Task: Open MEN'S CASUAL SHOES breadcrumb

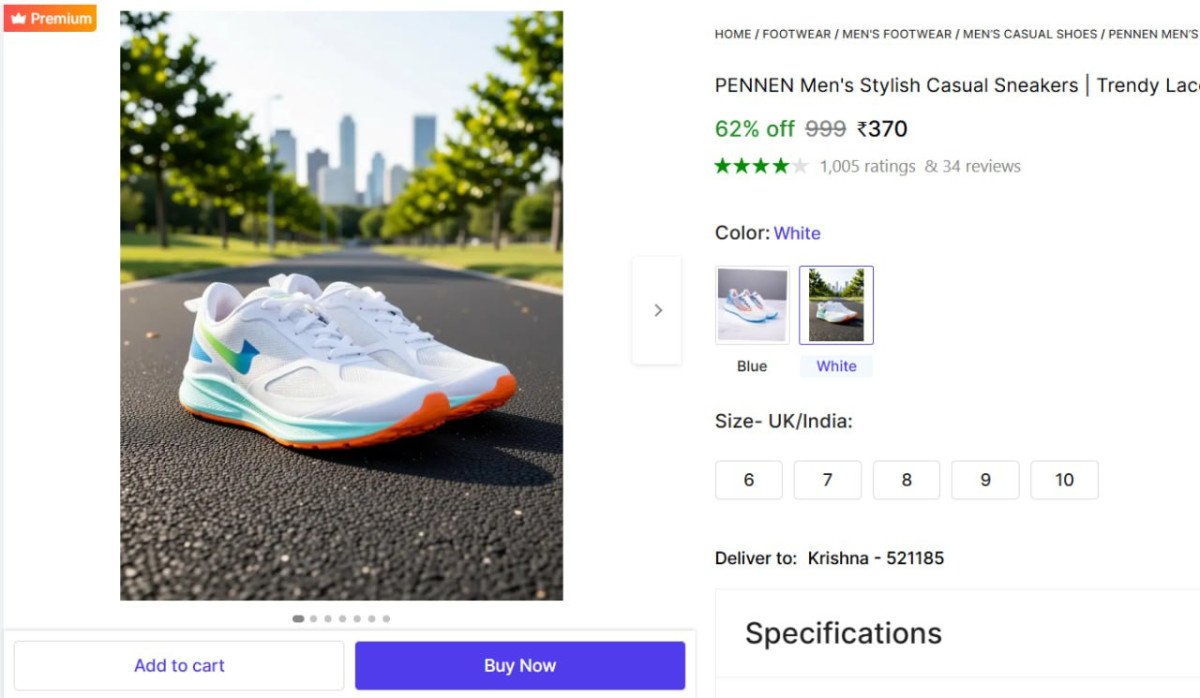Action: point(1030,34)
